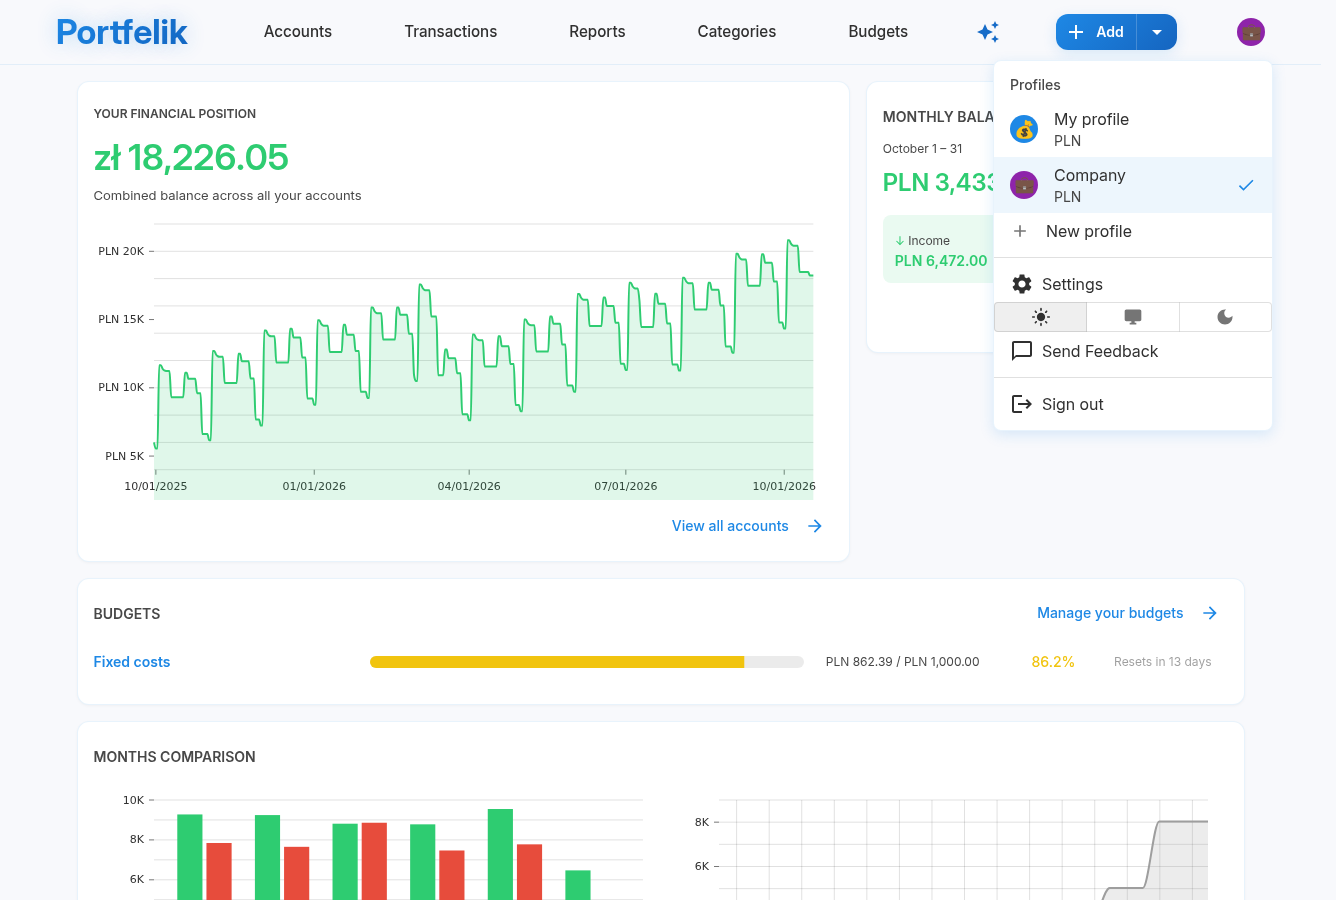Click the checkmark on the Company profile
Image resolution: width=1336 pixels, height=900 pixels.
[x=1246, y=185]
